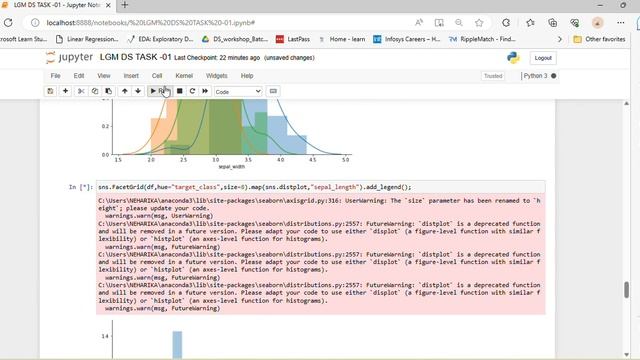The image size is (640, 360).
Task: Run the current cell
Action: [159, 91]
